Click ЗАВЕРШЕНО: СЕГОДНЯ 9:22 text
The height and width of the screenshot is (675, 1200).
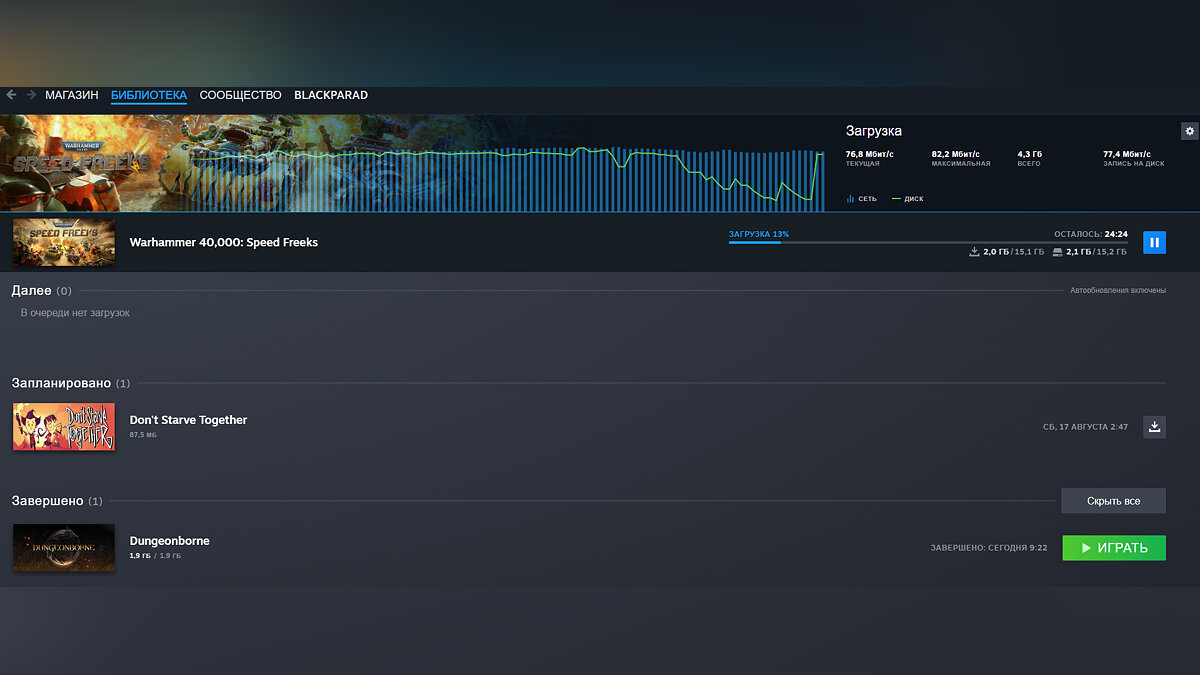click(x=989, y=548)
